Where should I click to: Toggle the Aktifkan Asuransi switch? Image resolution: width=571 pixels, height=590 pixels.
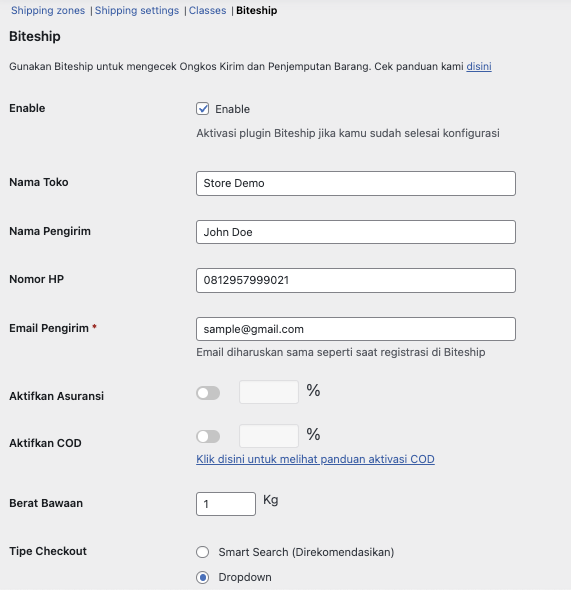click(208, 393)
